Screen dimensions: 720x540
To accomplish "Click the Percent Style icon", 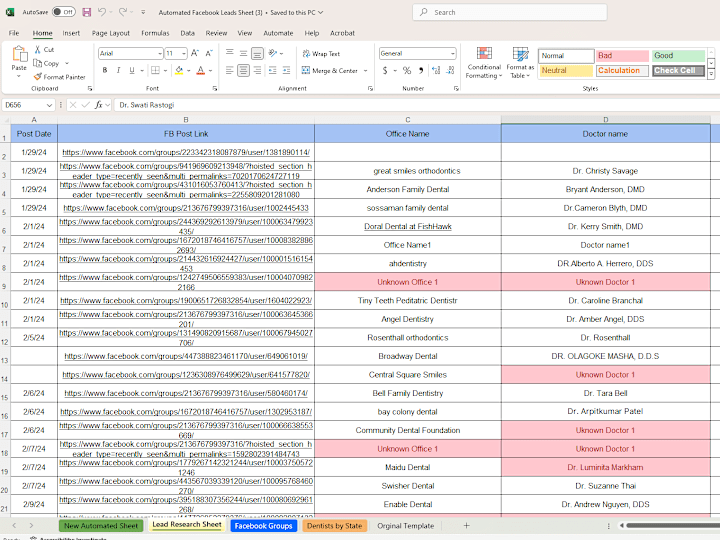I will coord(407,70).
